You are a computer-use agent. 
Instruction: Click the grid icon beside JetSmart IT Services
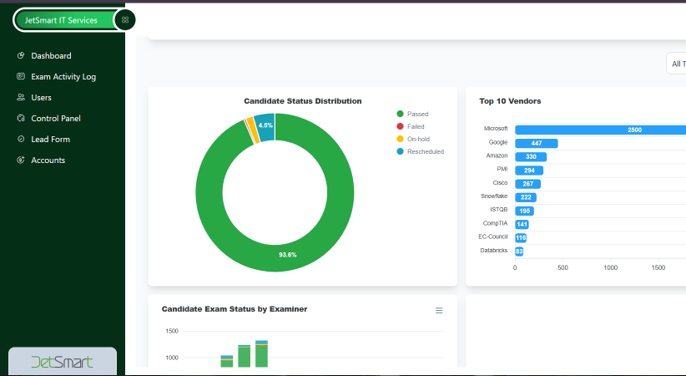125,20
